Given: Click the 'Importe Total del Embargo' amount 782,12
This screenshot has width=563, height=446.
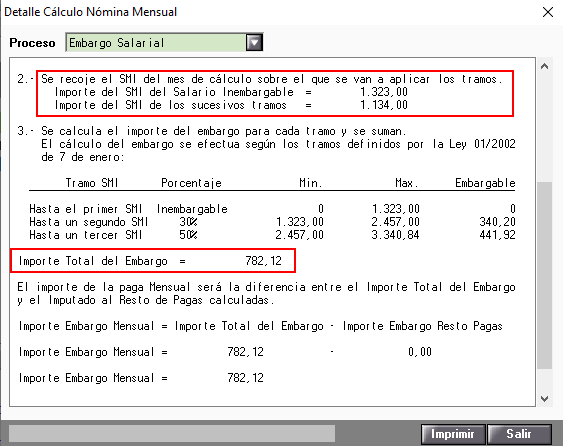Looking at the screenshot, I should 264,261.
